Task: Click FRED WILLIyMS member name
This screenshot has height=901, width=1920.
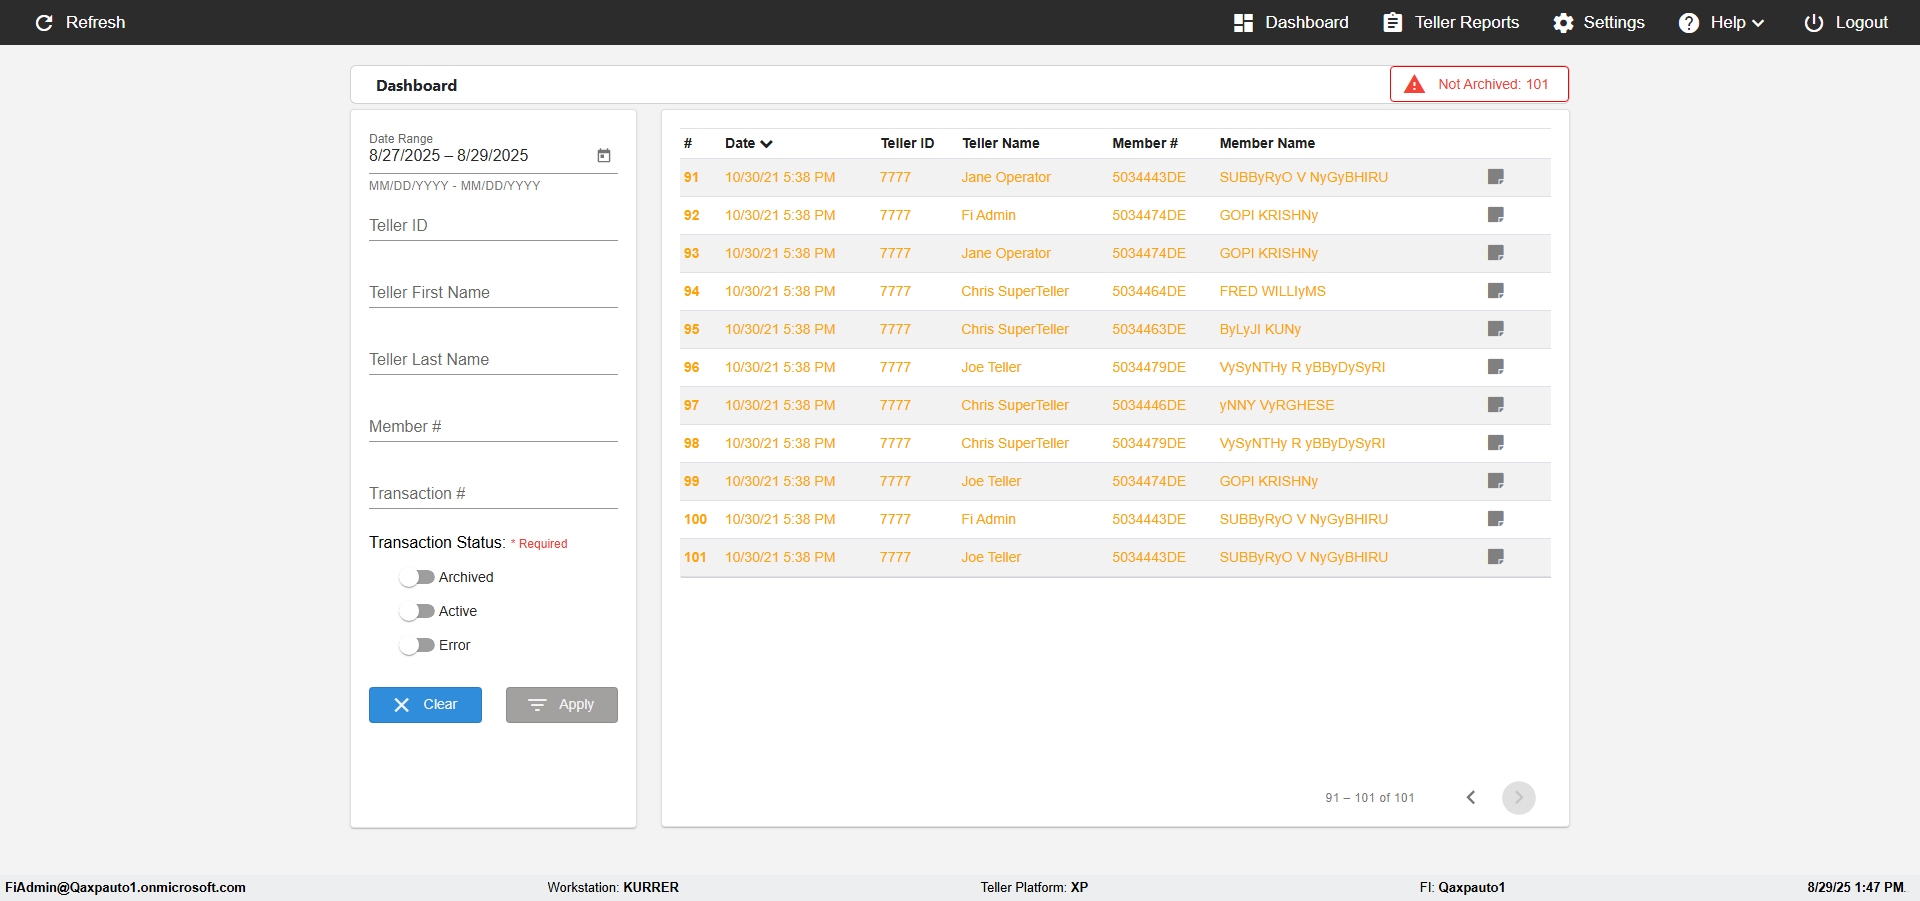Action: coord(1272,291)
